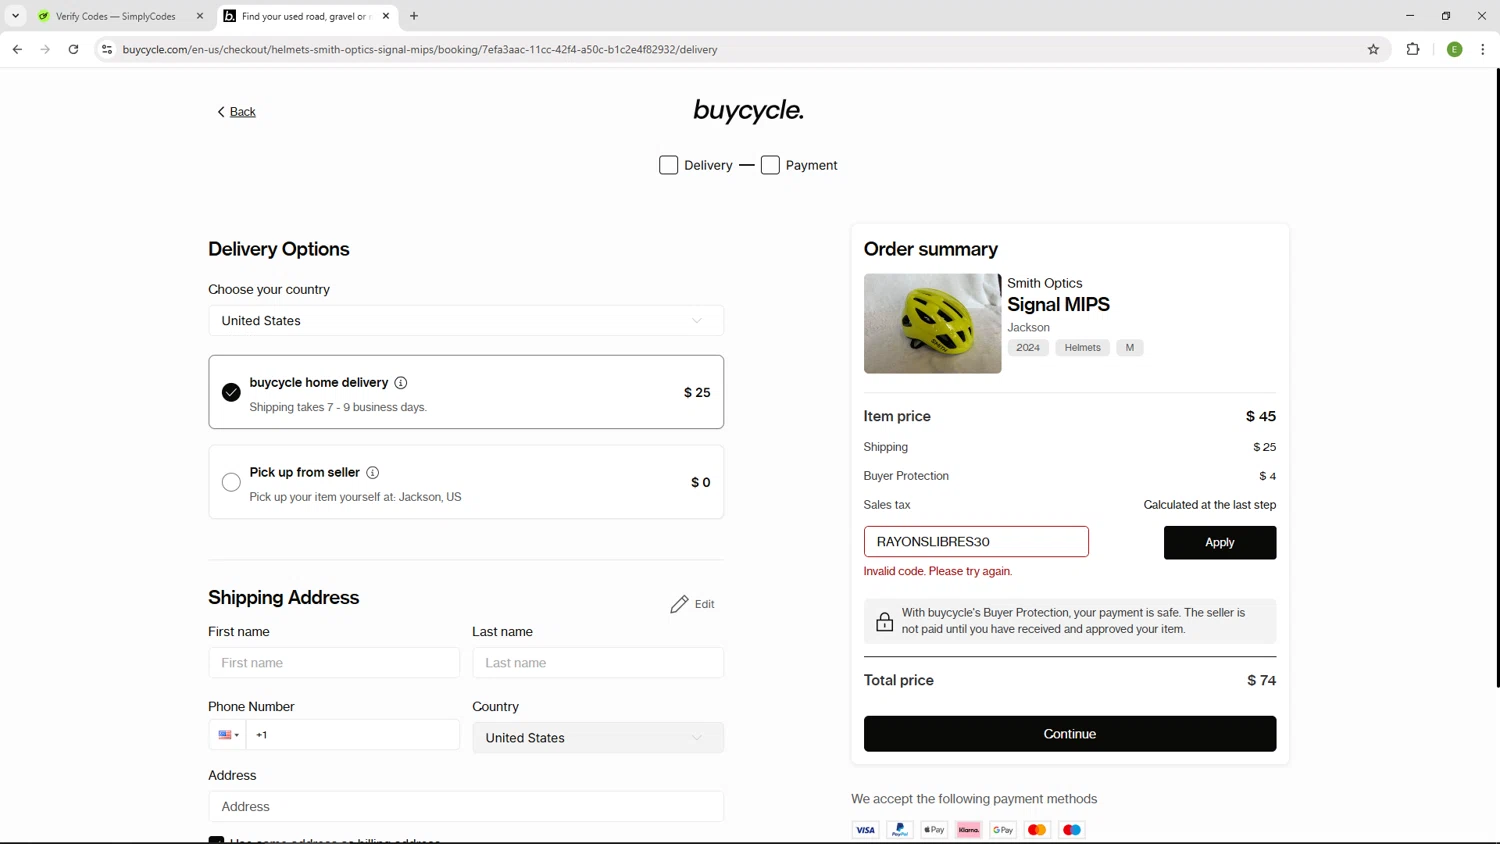Open site information icon in address bar
Image resolution: width=1500 pixels, height=844 pixels.
point(107,49)
